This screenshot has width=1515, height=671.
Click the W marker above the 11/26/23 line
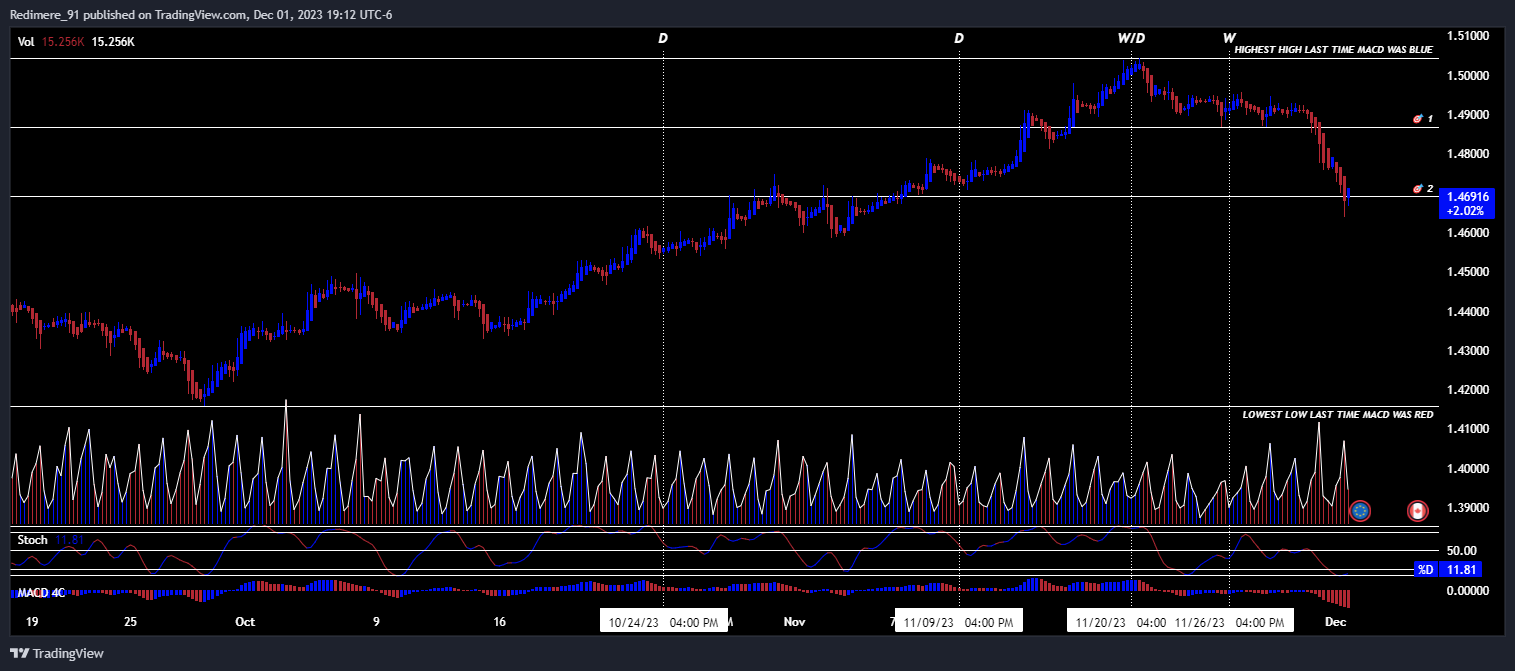click(x=1229, y=38)
